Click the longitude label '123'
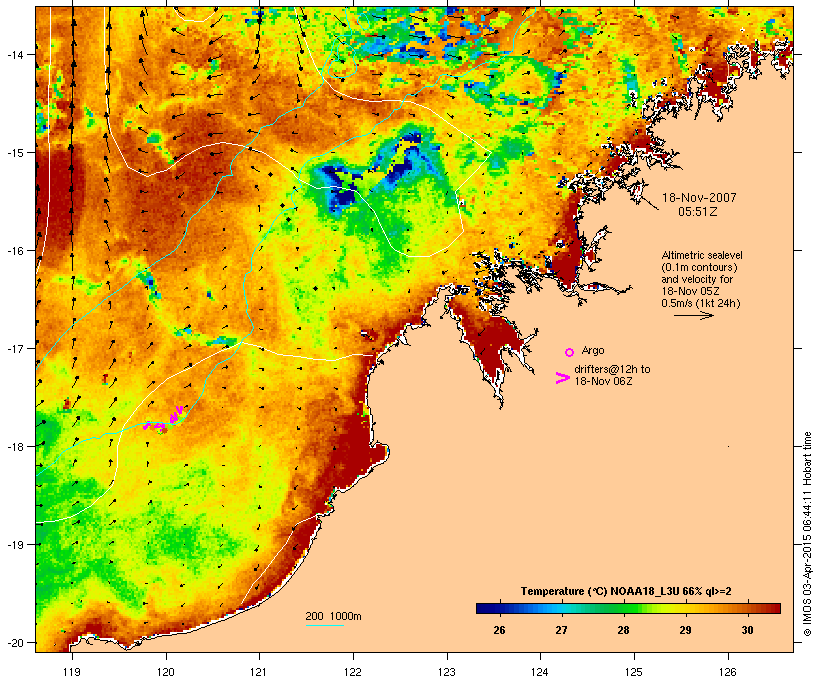Screen dimensions: 820x680 tap(447, 672)
